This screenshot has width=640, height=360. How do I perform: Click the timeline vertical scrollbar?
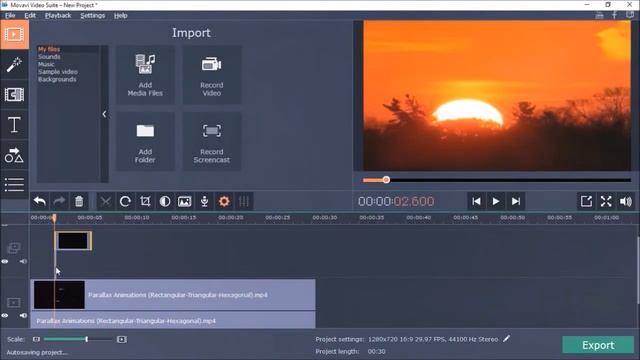[x=638, y=269]
